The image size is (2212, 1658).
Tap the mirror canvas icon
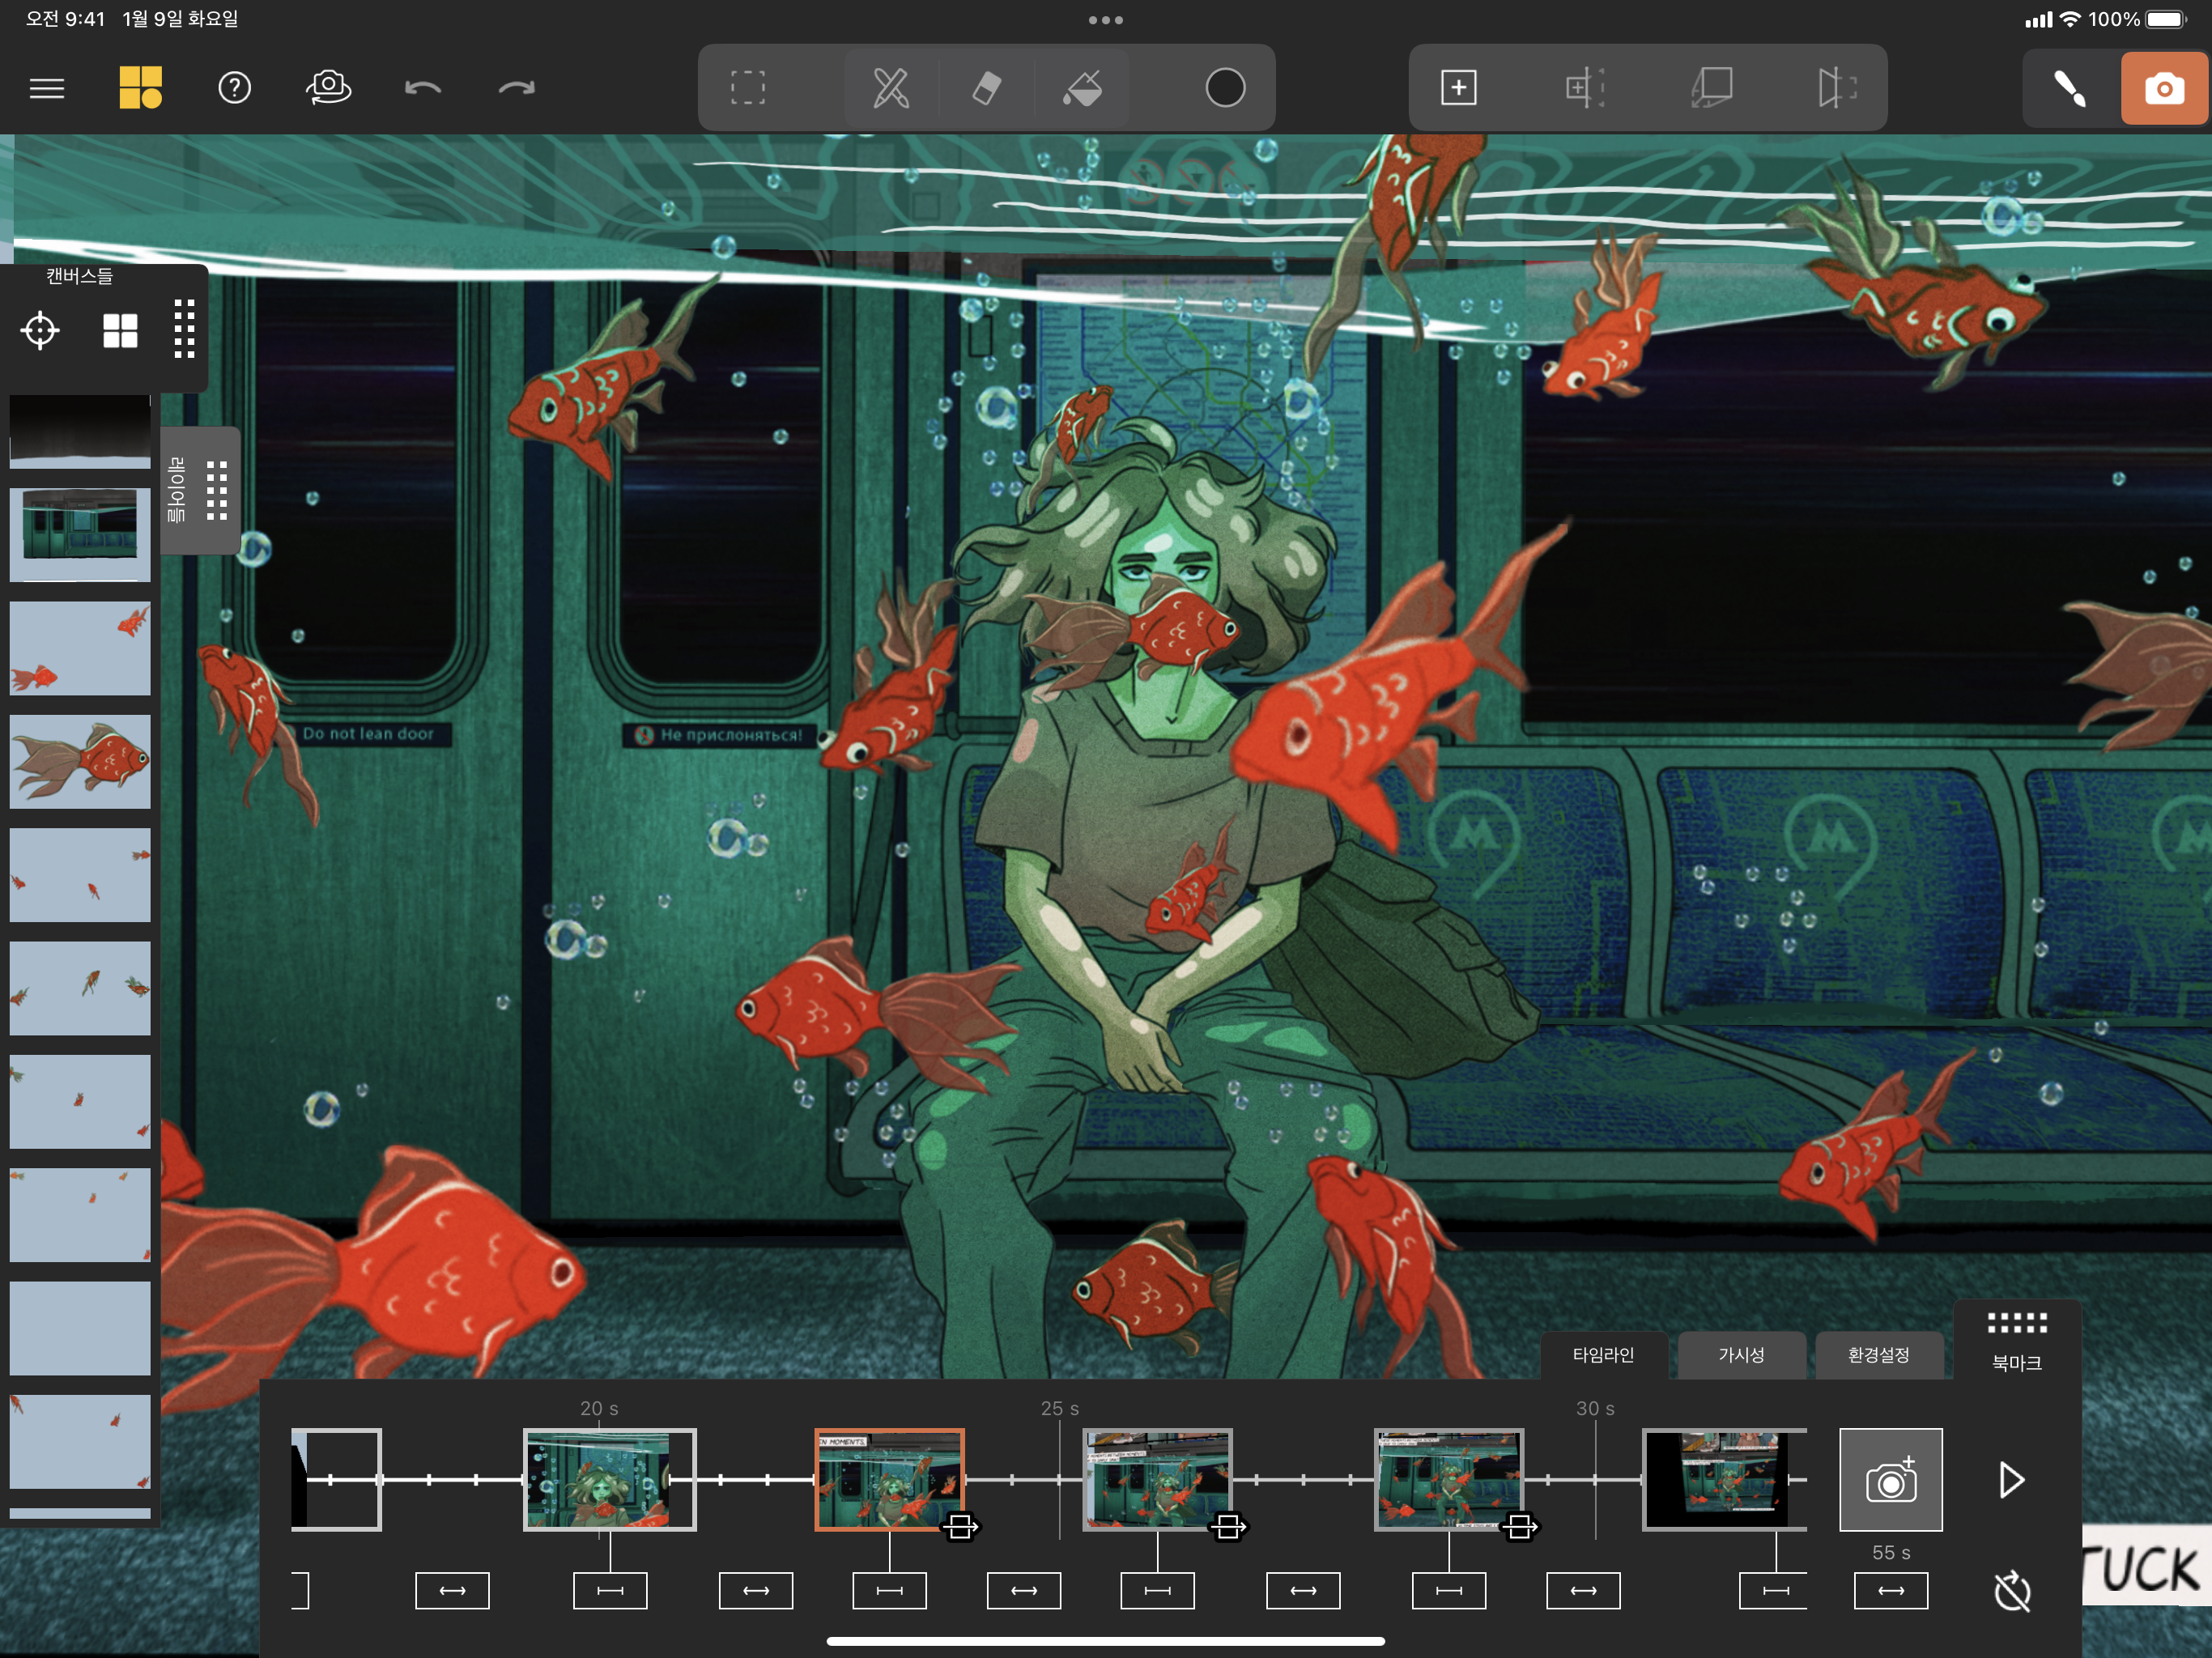click(1837, 88)
